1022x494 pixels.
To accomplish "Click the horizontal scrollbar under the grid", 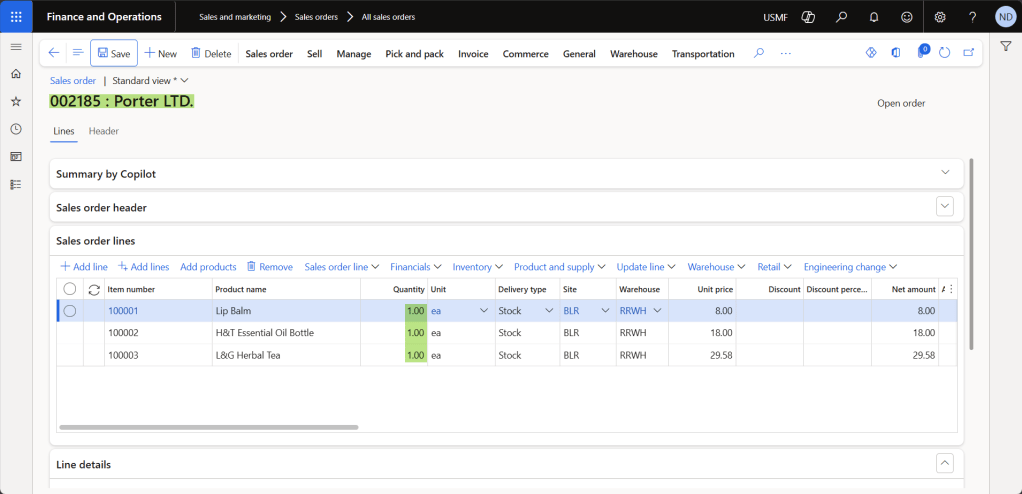I will 208,427.
